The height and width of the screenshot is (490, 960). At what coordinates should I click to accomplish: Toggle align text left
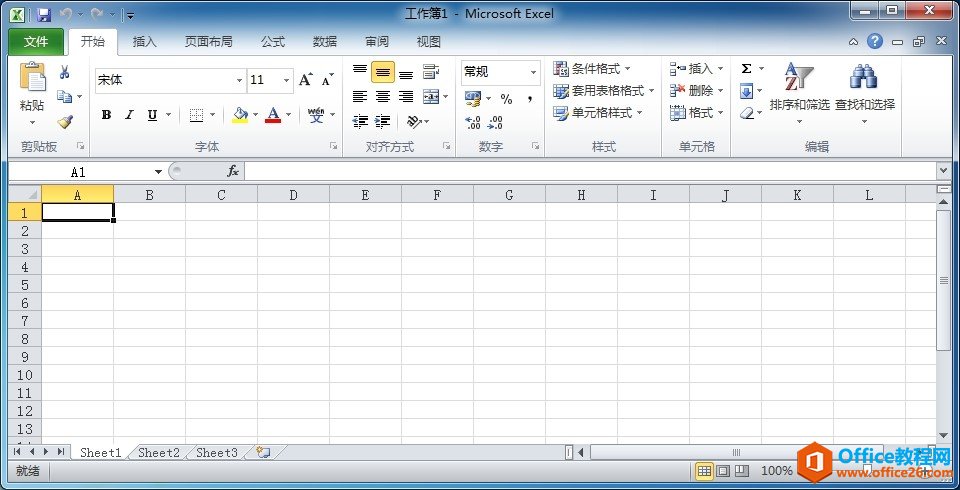point(360,96)
